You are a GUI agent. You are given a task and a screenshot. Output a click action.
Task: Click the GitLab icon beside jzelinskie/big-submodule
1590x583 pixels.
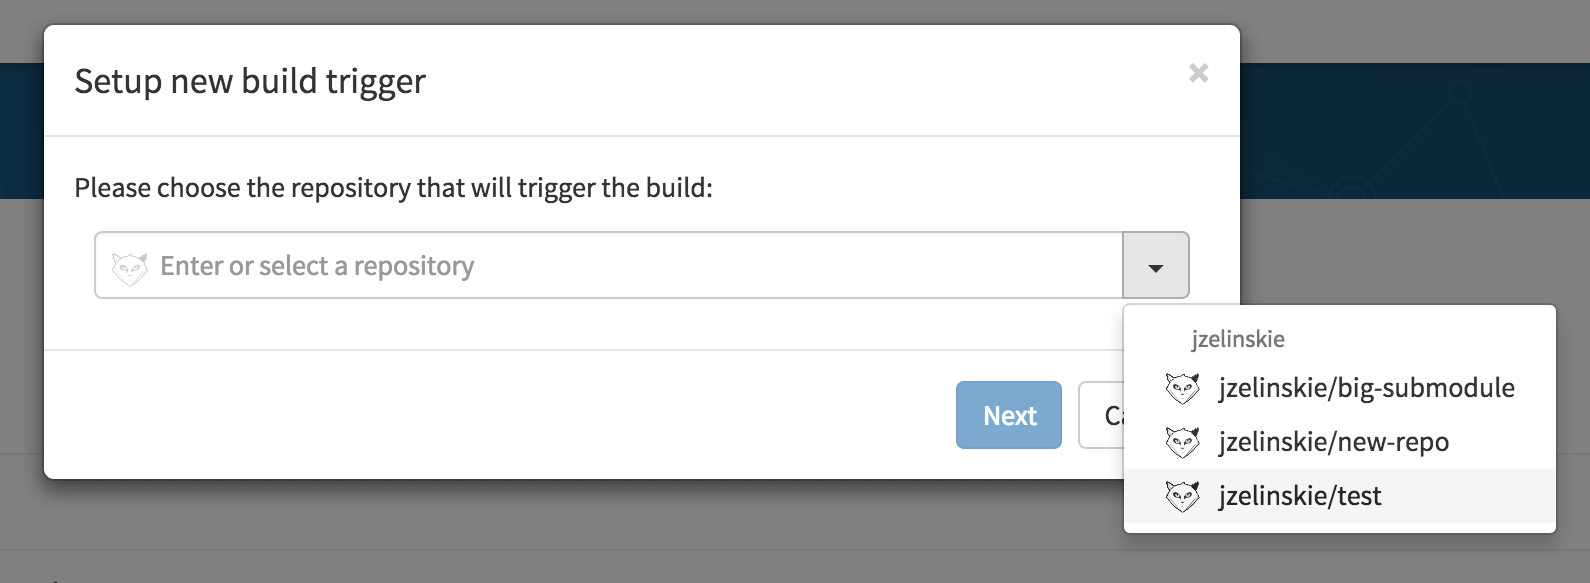tap(1182, 388)
